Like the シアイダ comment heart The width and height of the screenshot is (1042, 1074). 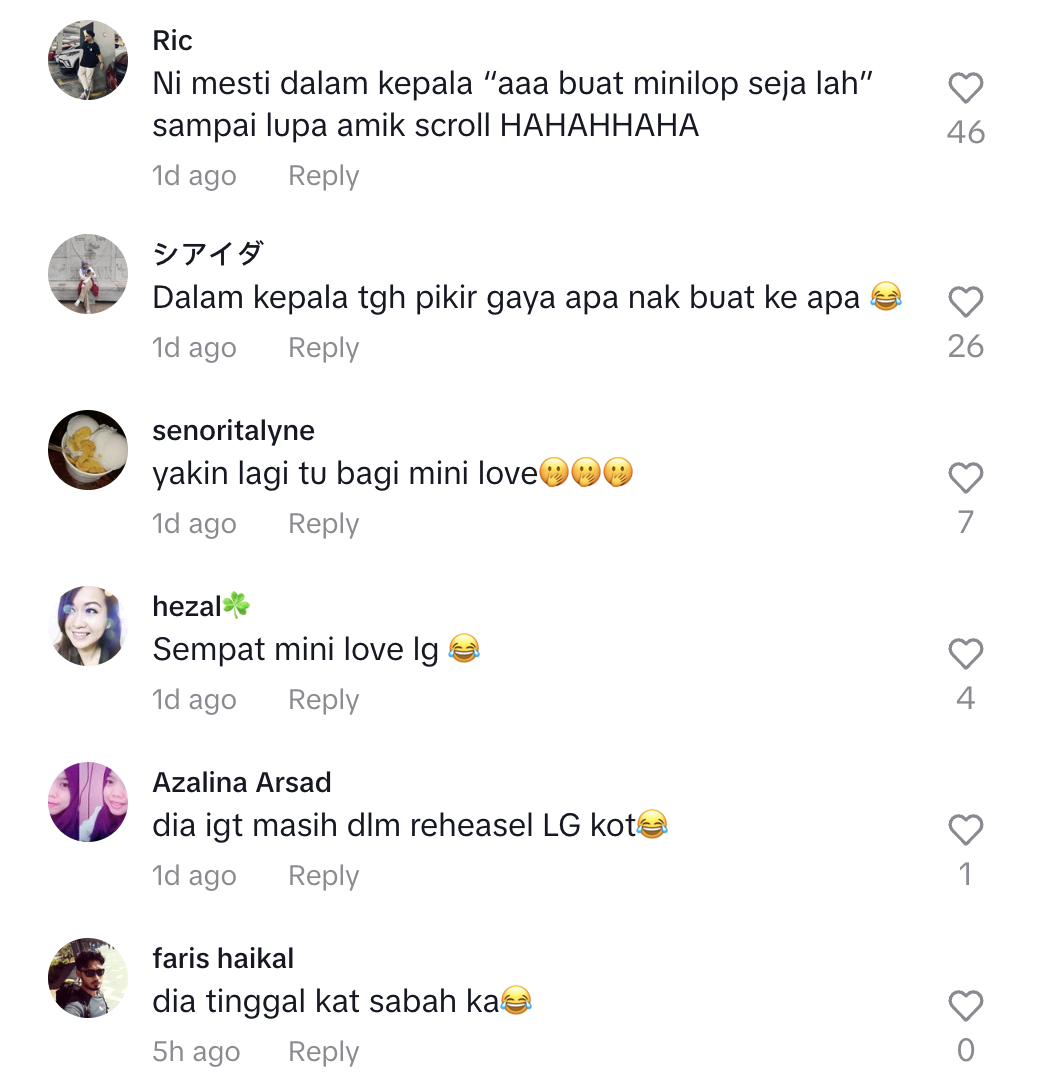pos(965,302)
